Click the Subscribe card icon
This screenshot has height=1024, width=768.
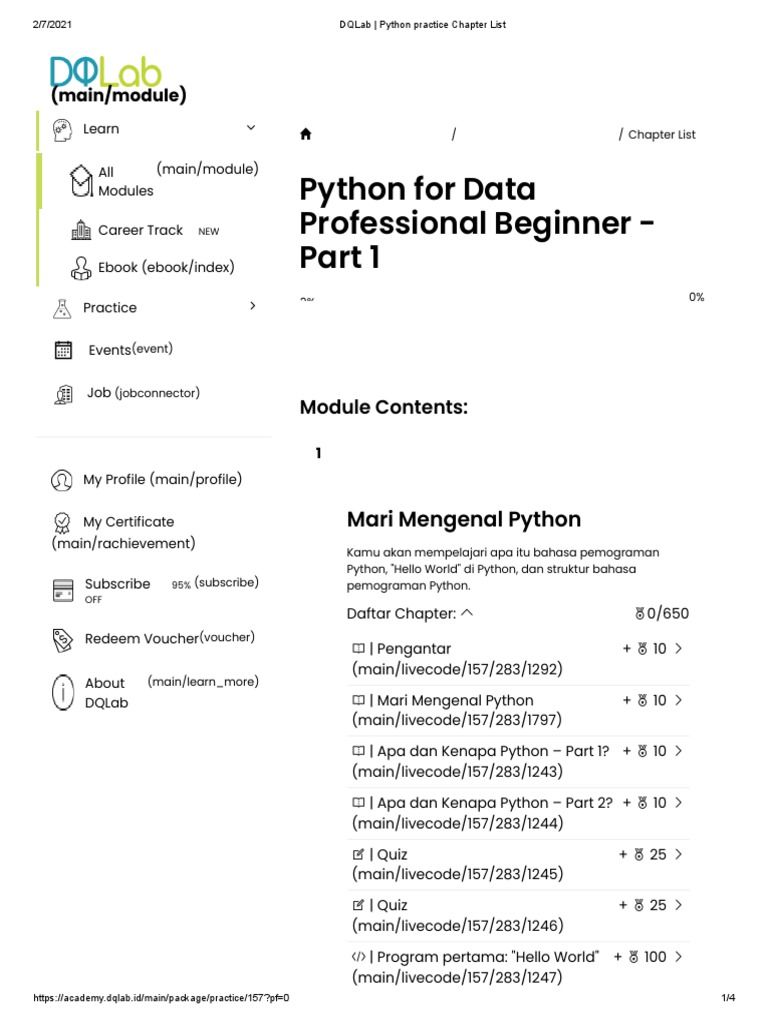pyautogui.click(x=63, y=590)
